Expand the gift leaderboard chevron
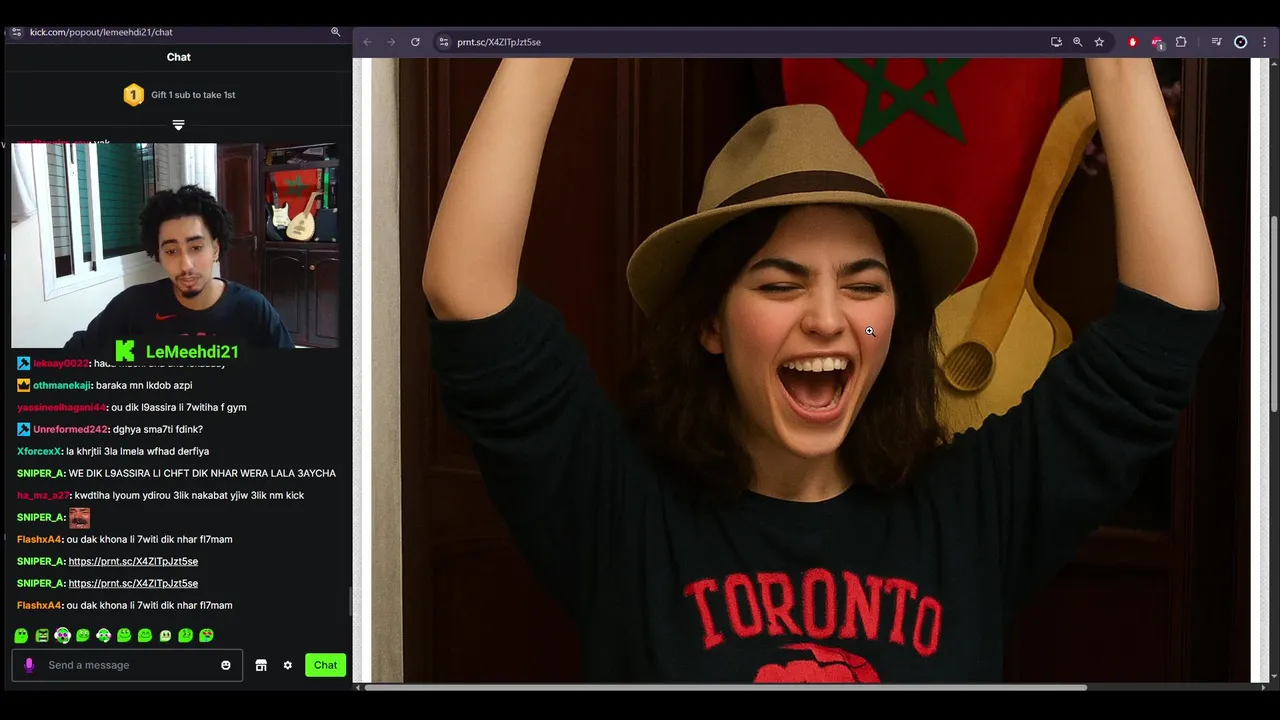 (x=178, y=125)
